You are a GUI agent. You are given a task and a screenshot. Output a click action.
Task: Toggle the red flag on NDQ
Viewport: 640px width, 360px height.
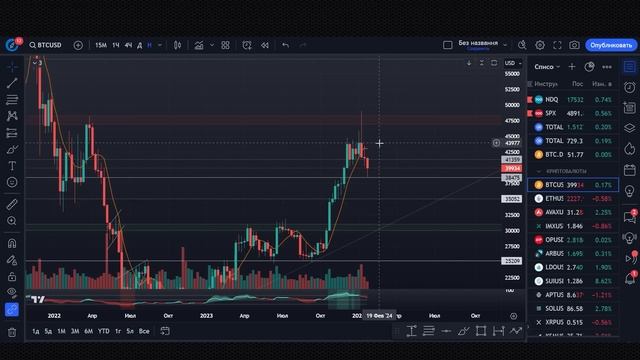pos(530,100)
